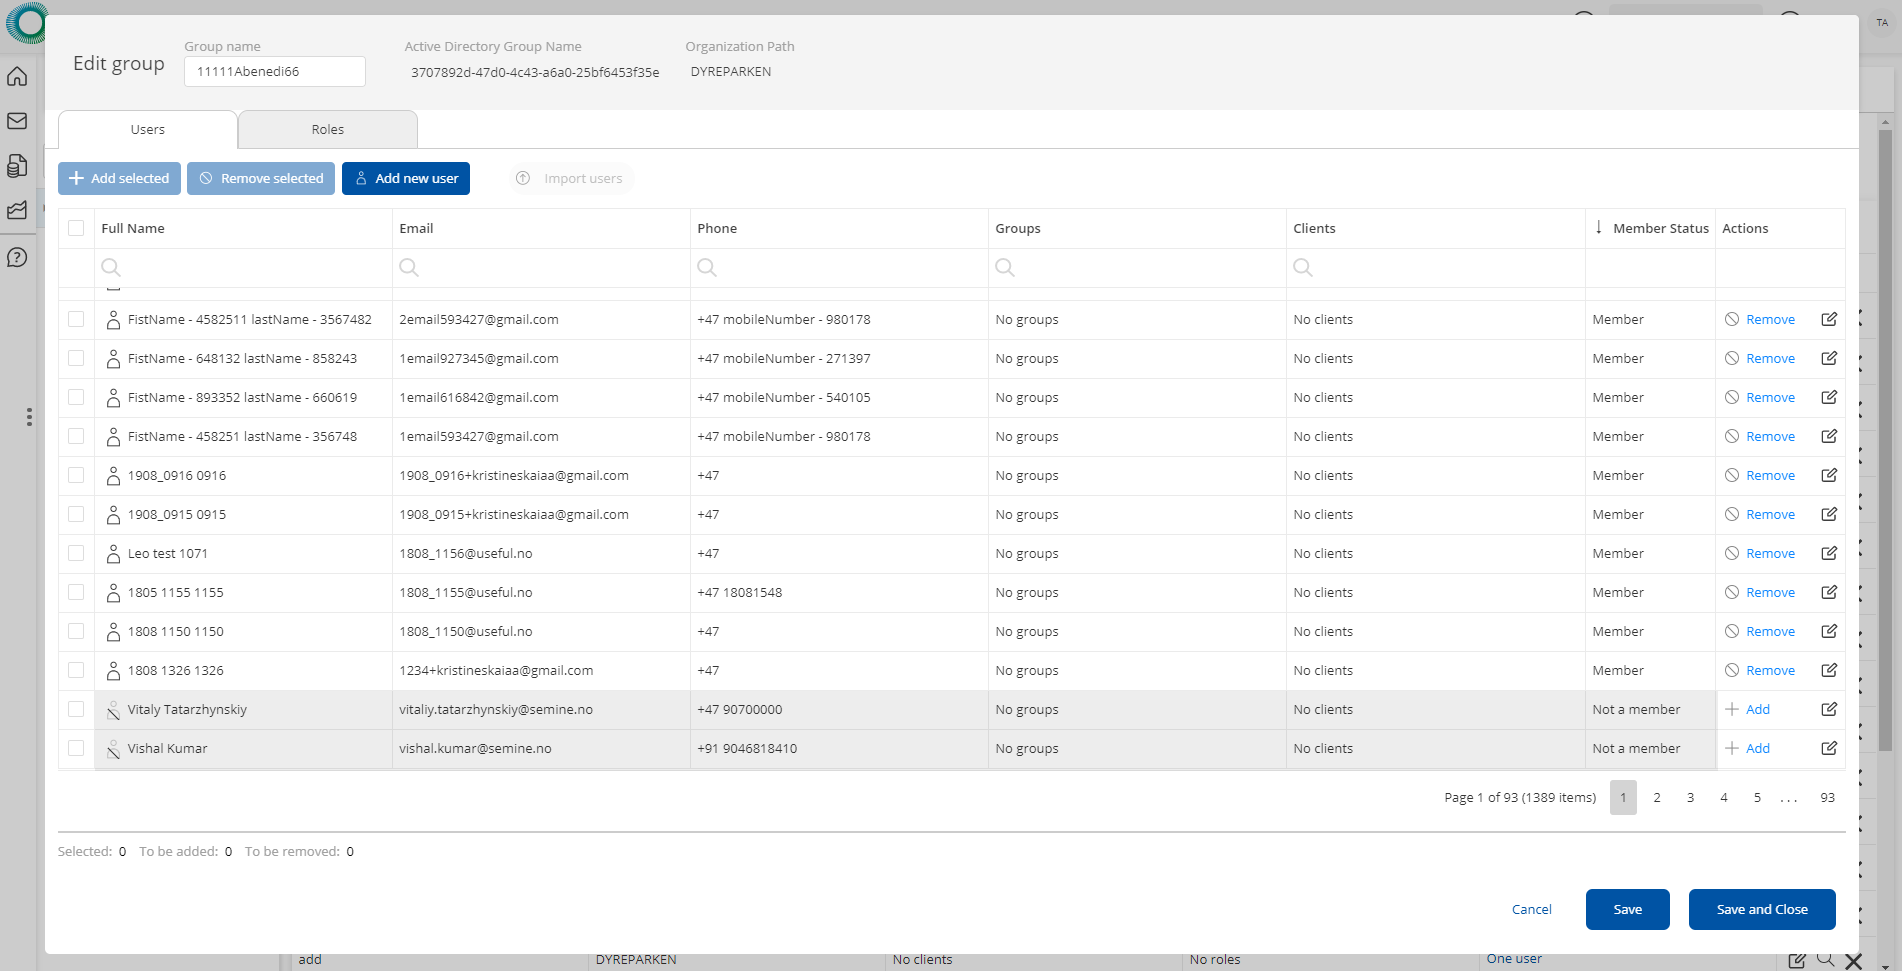Screen dimensions: 1902x971
Task: Open the Home icon in left sidebar
Action: [x=17, y=77]
